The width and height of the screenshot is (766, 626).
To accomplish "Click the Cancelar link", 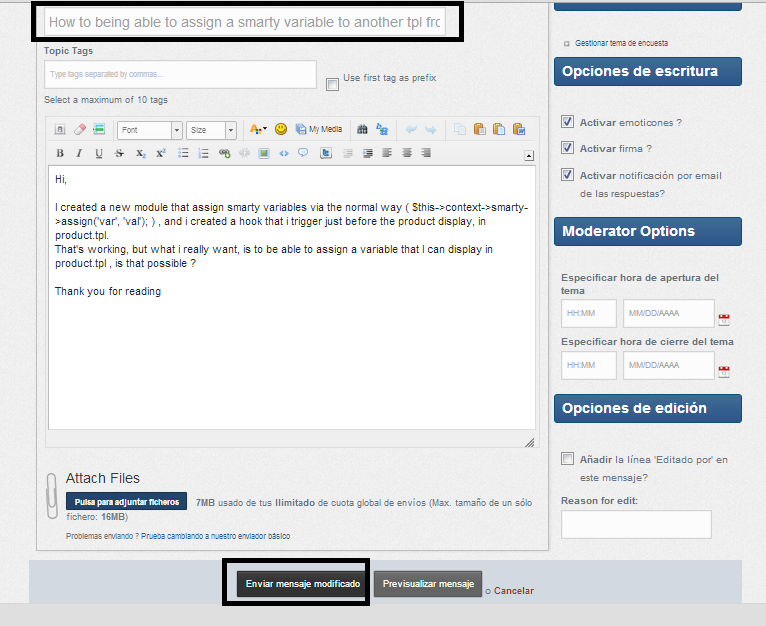I will point(513,591).
